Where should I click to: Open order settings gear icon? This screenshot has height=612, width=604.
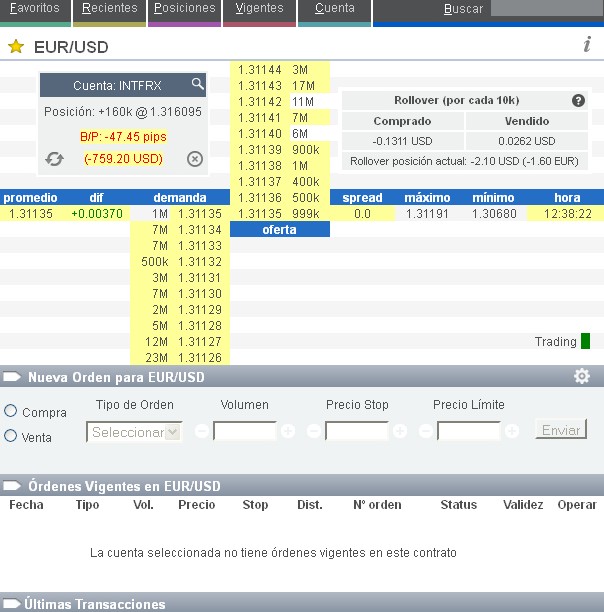pyautogui.click(x=582, y=376)
